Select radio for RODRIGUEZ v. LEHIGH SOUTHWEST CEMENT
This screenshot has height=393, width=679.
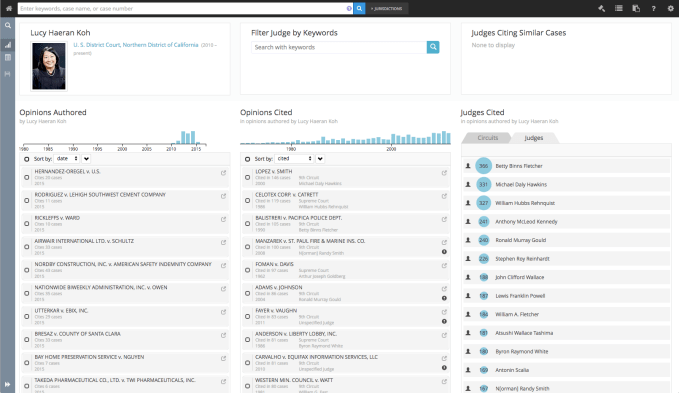27,200
